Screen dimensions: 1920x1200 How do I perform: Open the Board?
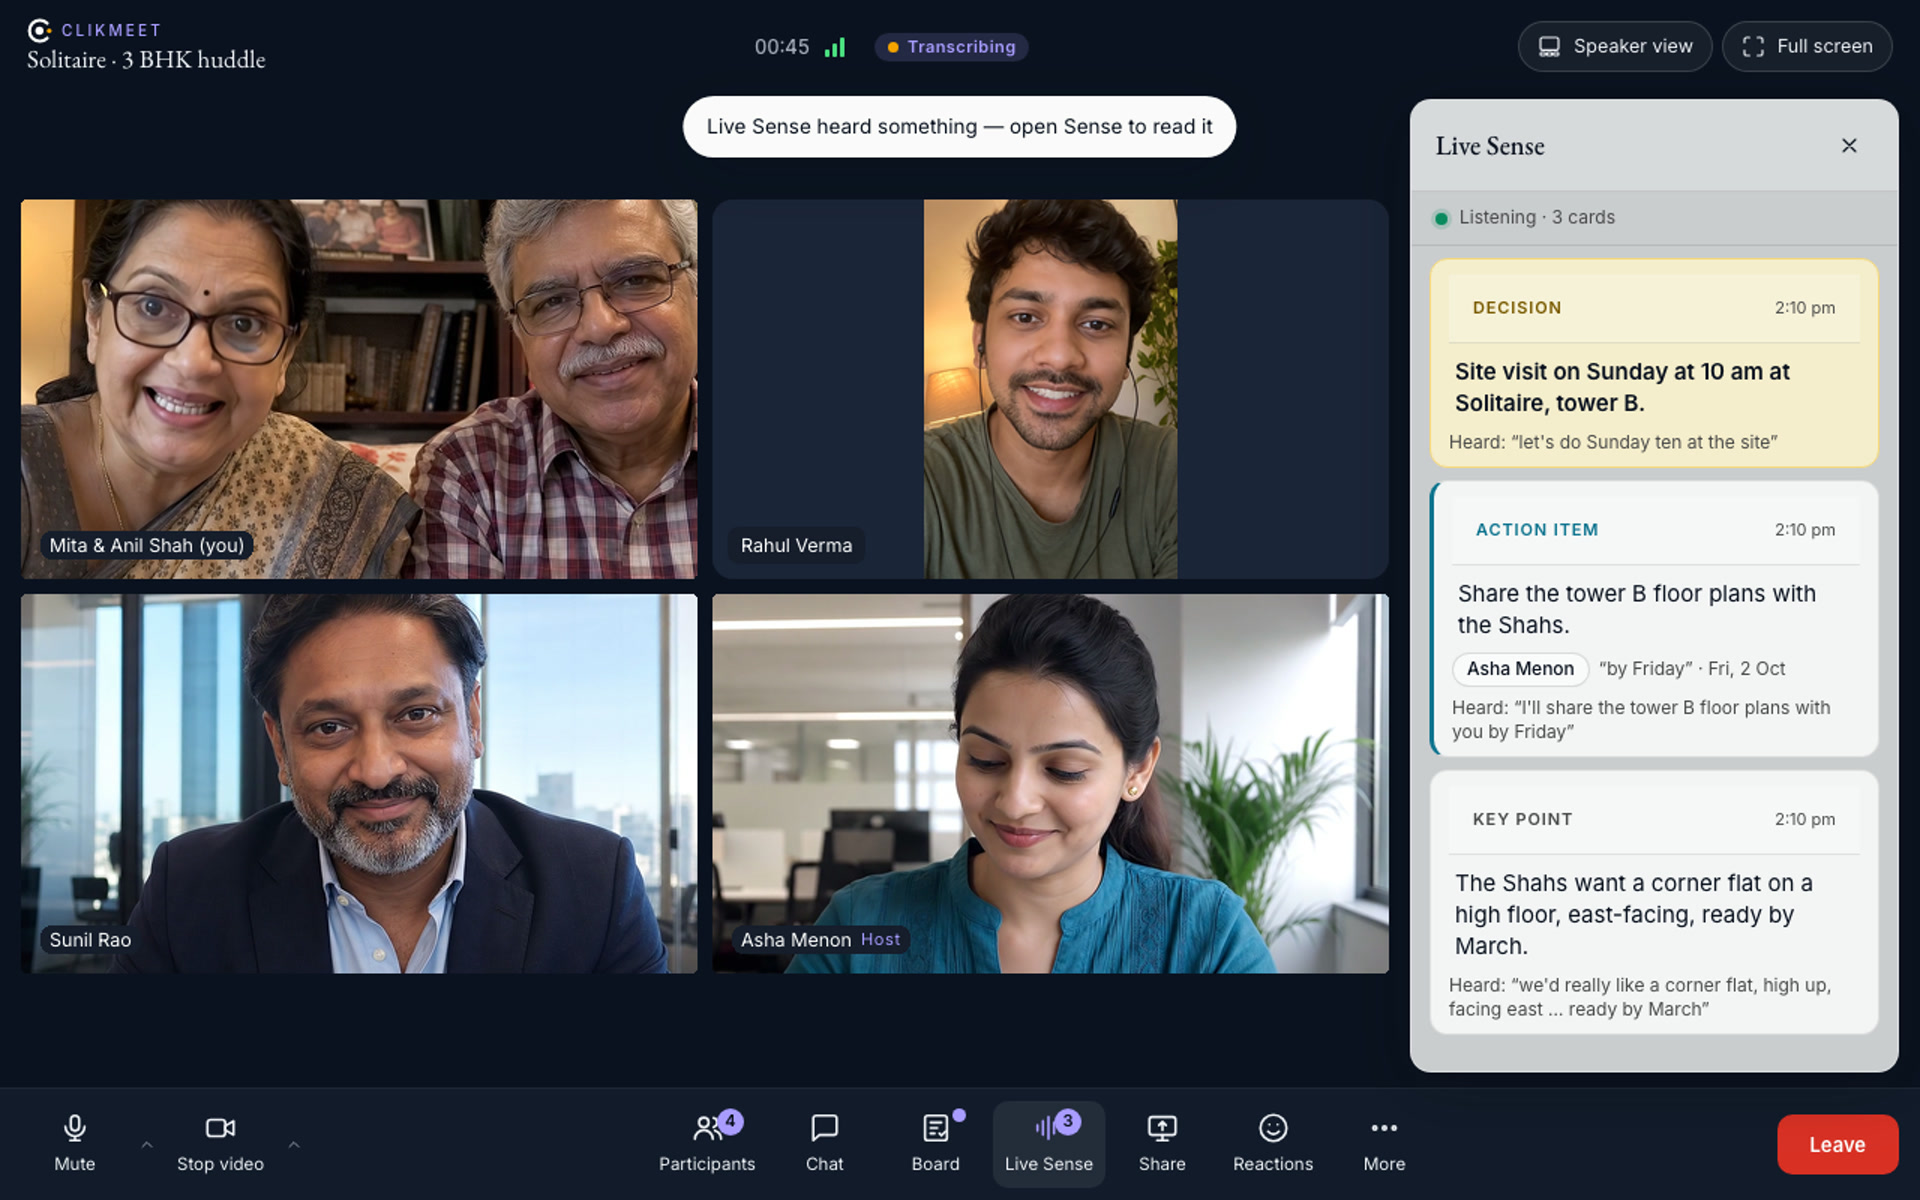coord(936,1143)
